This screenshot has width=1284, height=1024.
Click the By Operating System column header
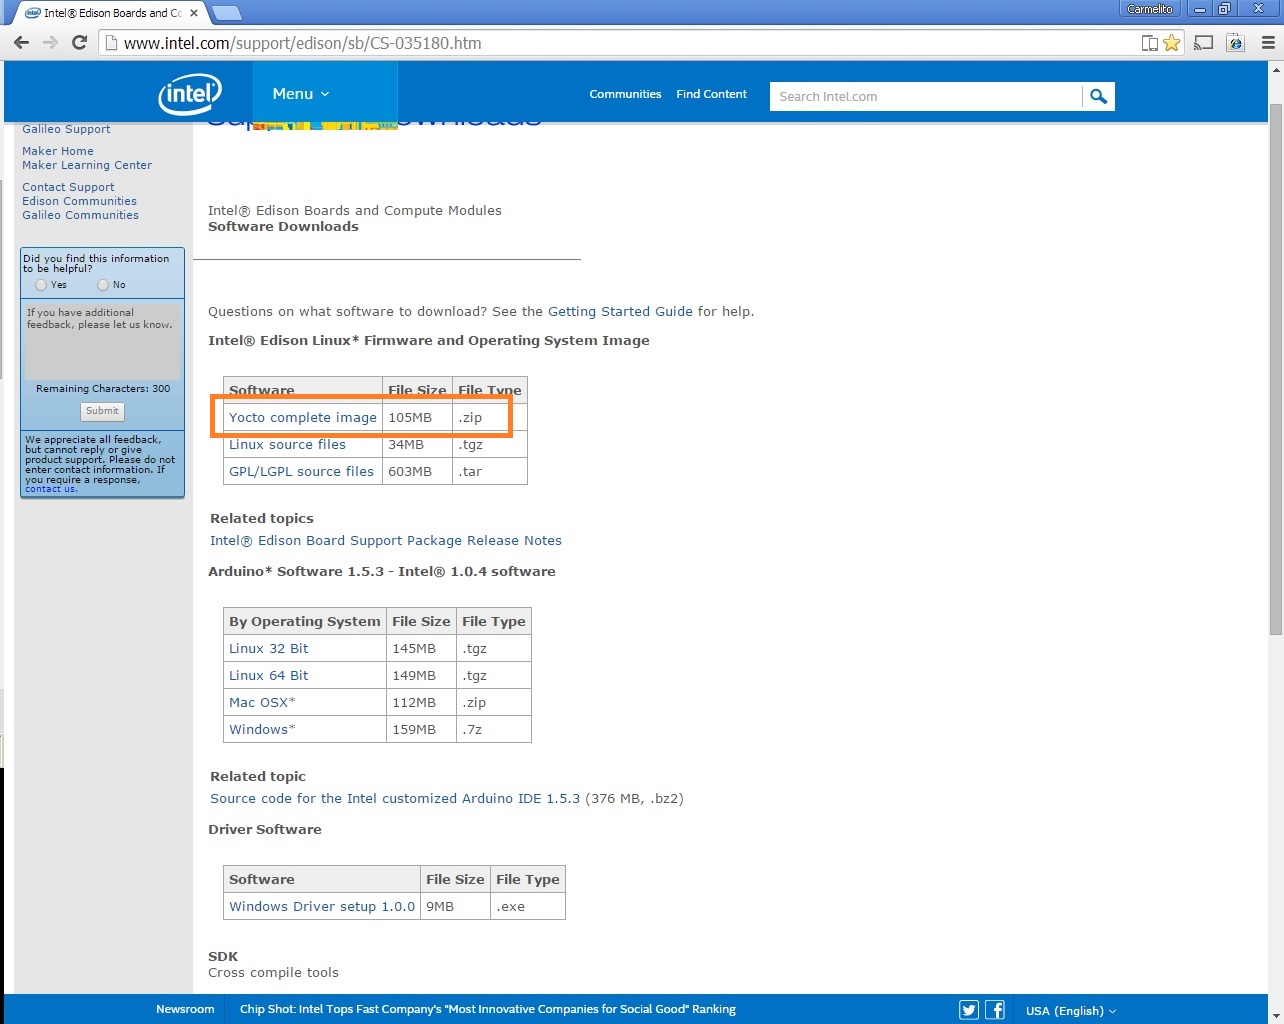(x=305, y=621)
